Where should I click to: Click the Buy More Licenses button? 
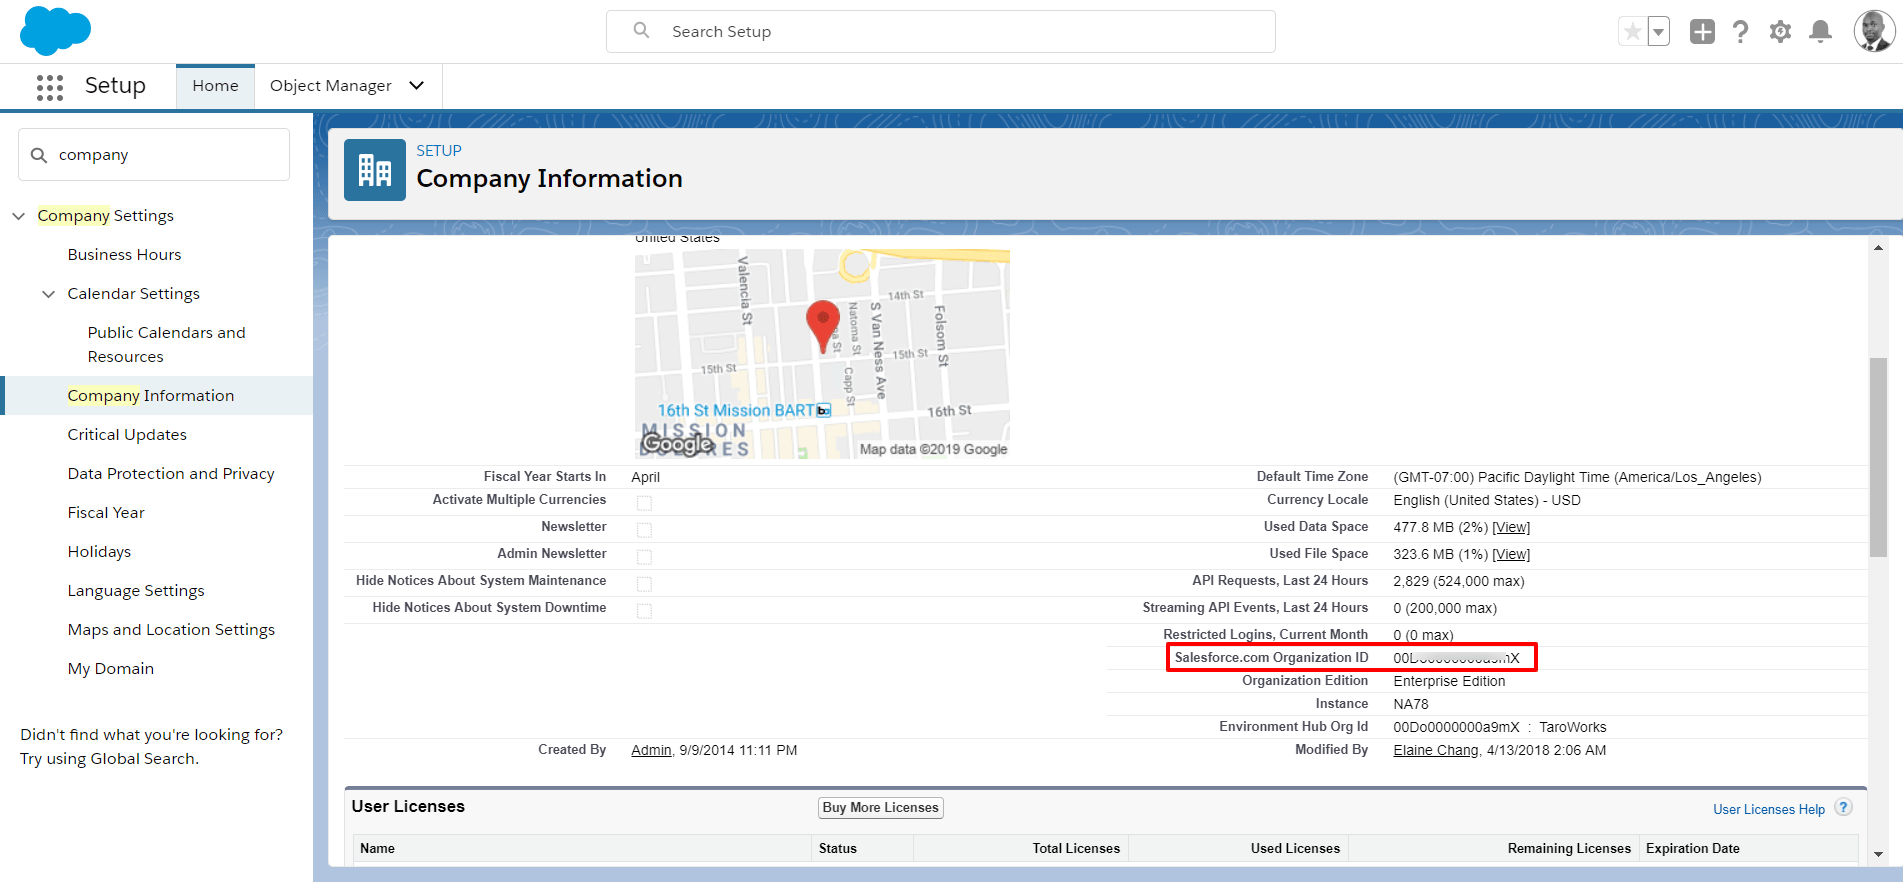point(881,808)
